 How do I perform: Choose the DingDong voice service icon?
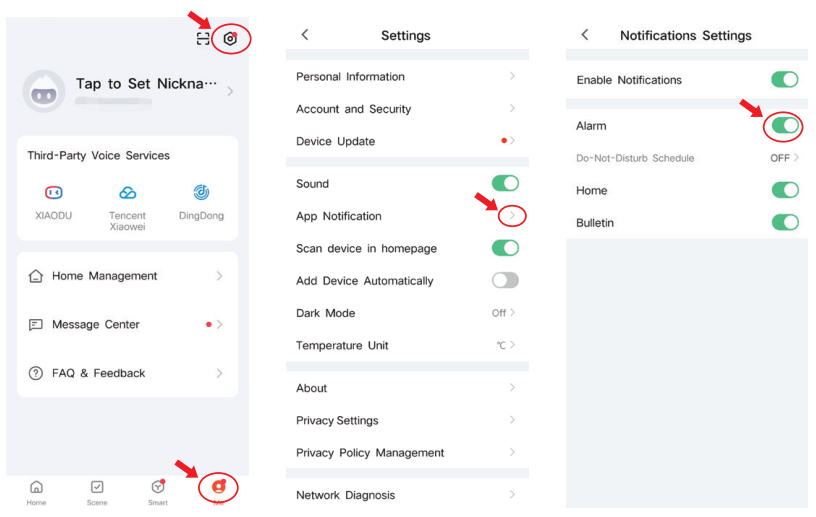point(201,192)
